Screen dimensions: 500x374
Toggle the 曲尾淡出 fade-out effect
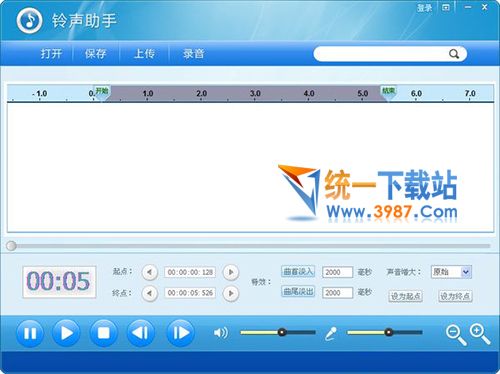click(x=298, y=292)
